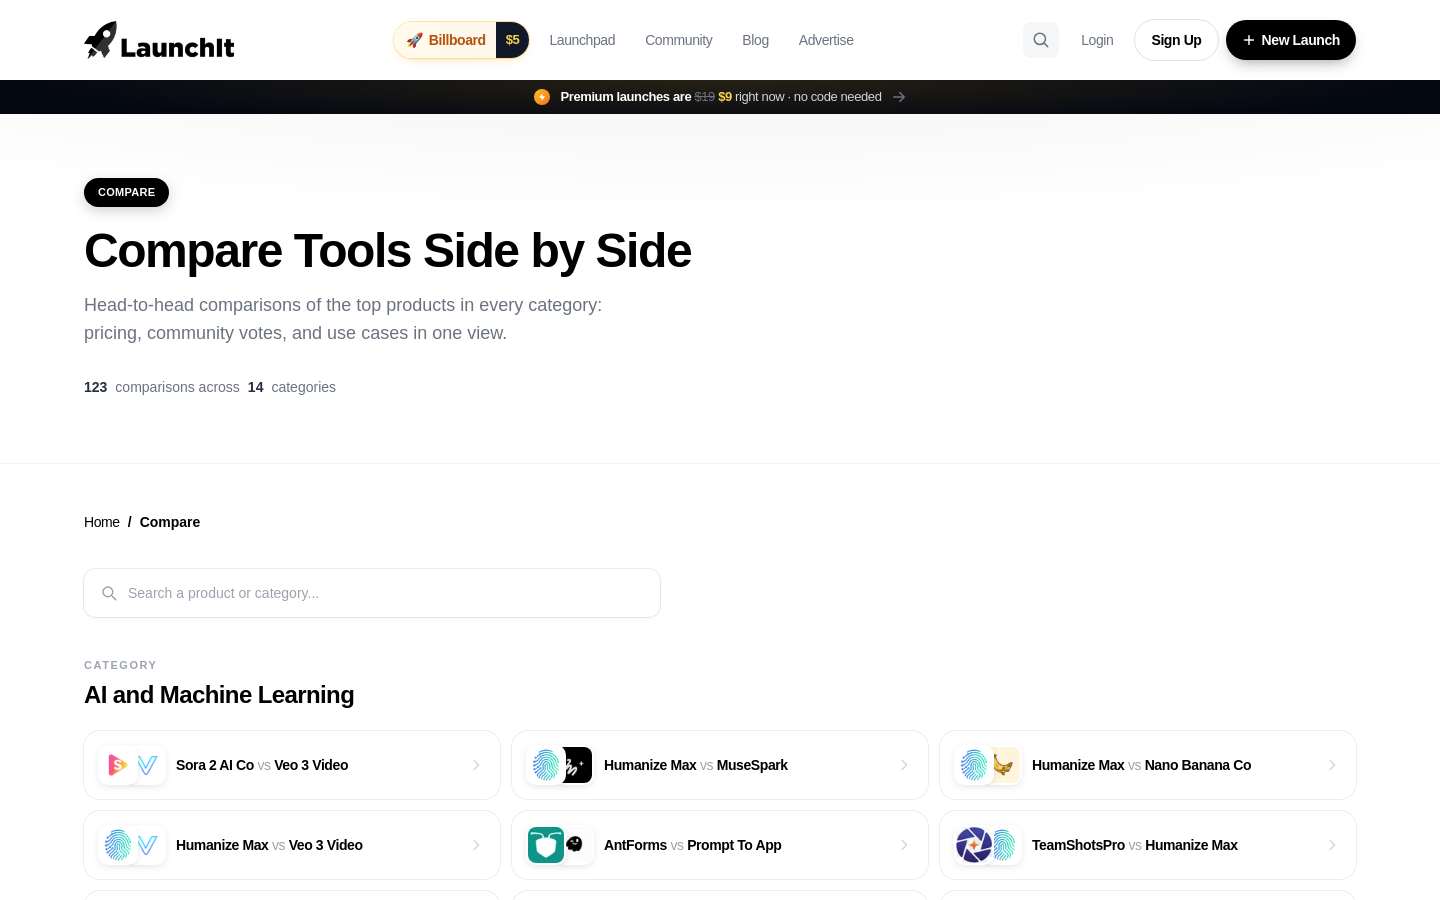This screenshot has width=1440, height=900.
Task: Click the TeamShotsPro camera shutter logo
Action: pos(973,845)
